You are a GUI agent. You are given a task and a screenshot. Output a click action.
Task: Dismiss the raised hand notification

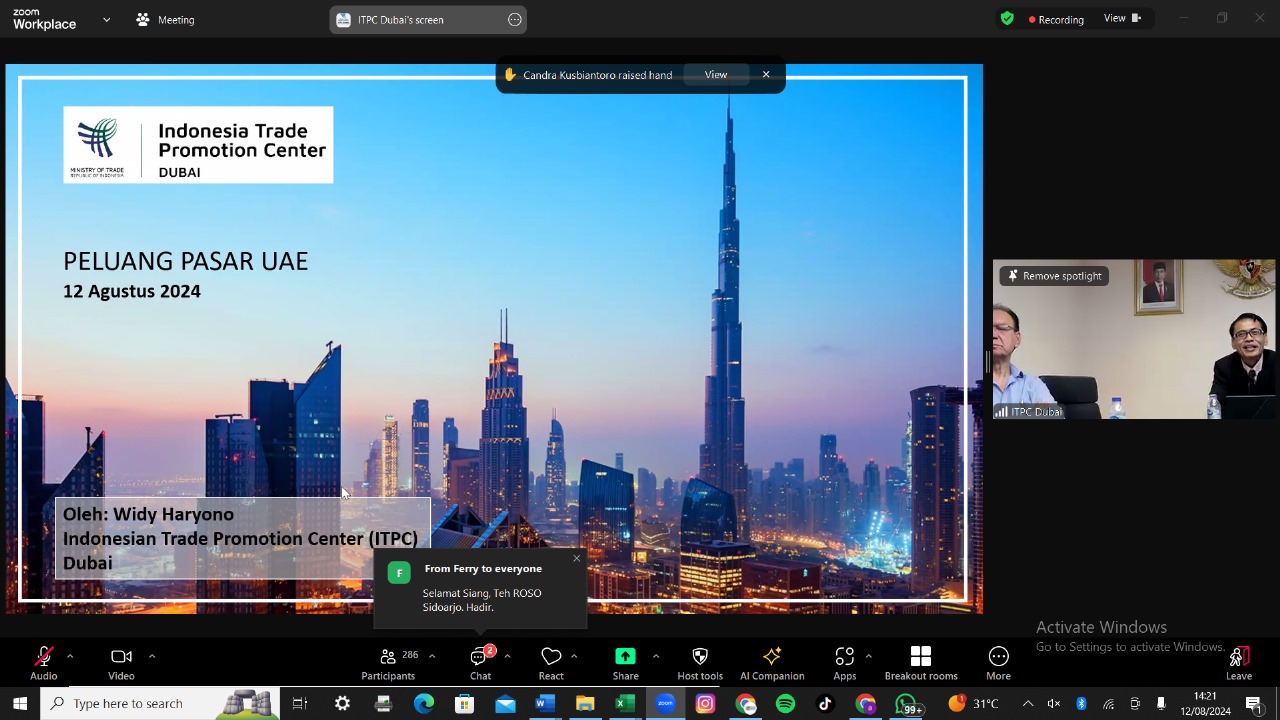click(x=766, y=75)
